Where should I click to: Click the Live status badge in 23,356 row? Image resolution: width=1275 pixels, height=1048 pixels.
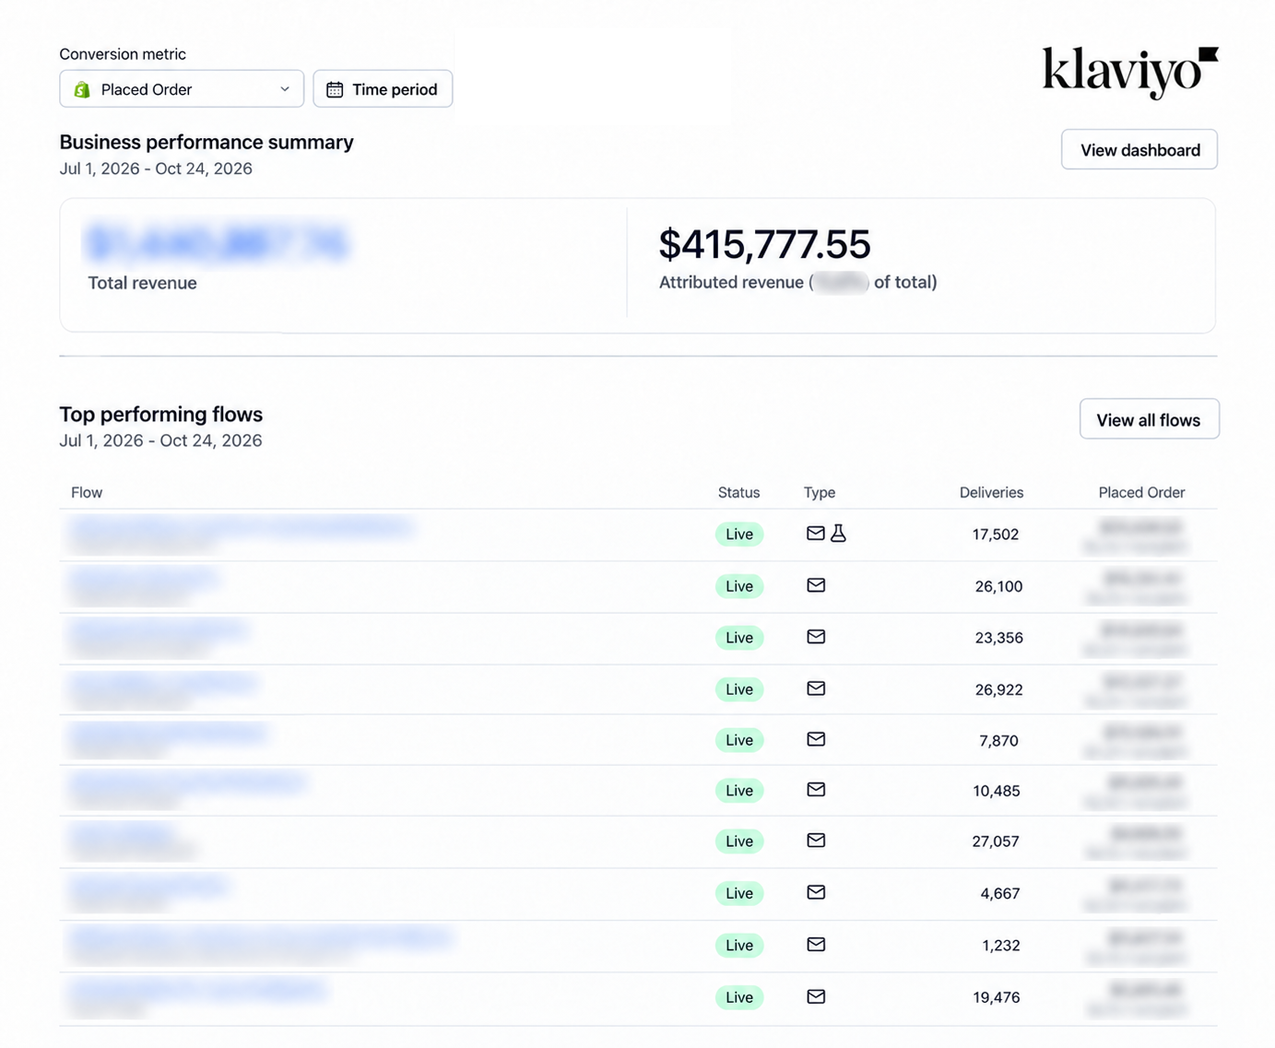[739, 637]
